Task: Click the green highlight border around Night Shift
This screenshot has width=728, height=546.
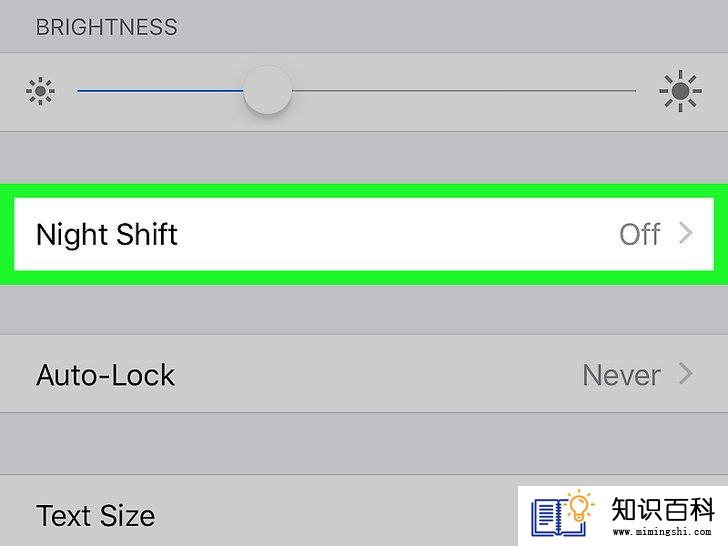Action: coord(364,191)
